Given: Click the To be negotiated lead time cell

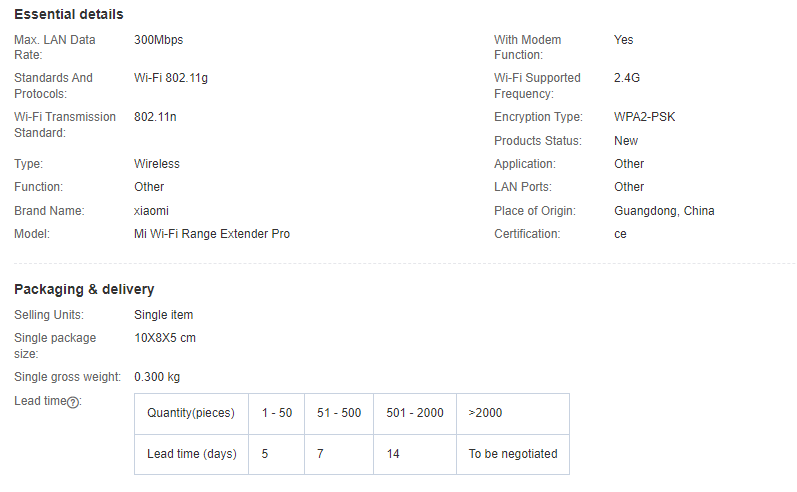Looking at the screenshot, I should [513, 454].
